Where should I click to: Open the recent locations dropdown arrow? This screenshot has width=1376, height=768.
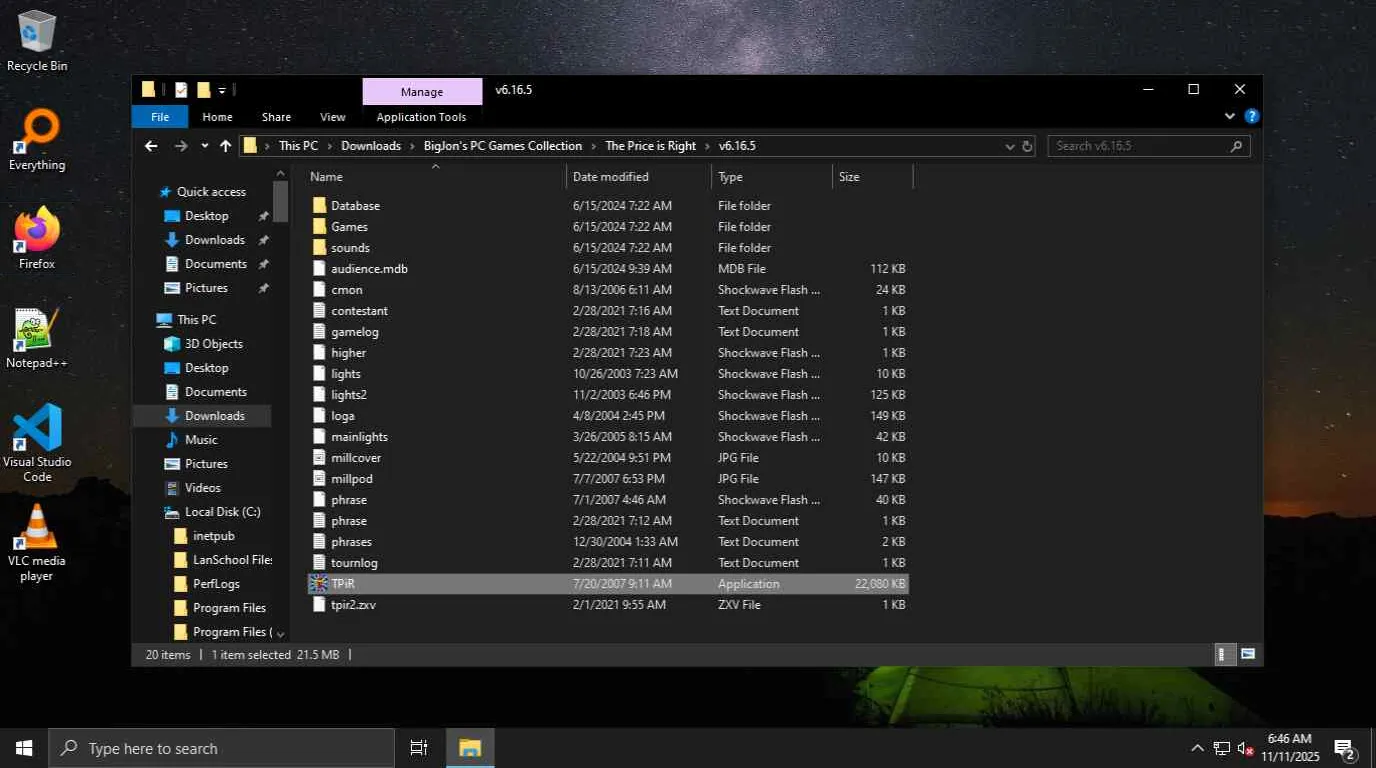pyautogui.click(x=204, y=146)
